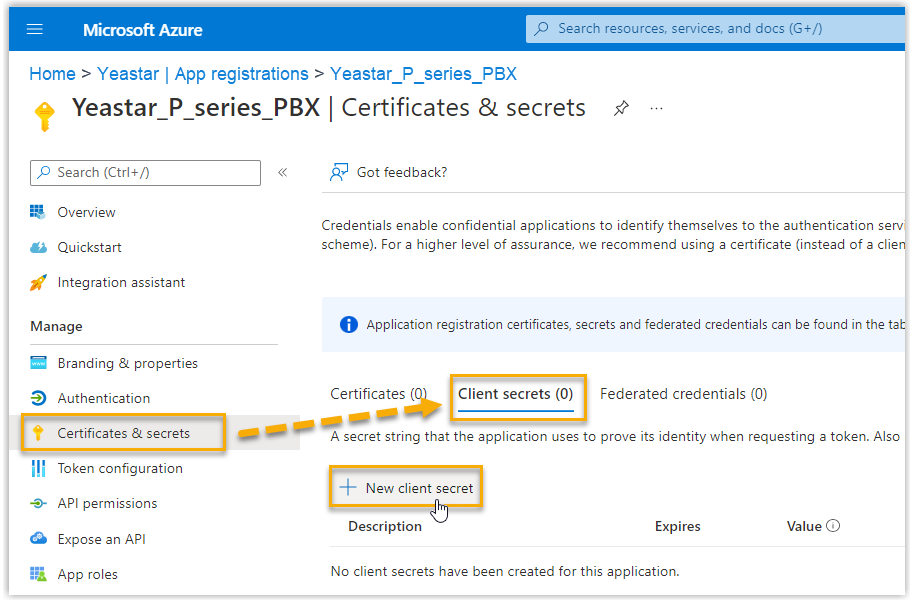The width and height of the screenshot is (911, 601).
Task: Open Integration assistant rocket icon
Action: [x=39, y=283]
